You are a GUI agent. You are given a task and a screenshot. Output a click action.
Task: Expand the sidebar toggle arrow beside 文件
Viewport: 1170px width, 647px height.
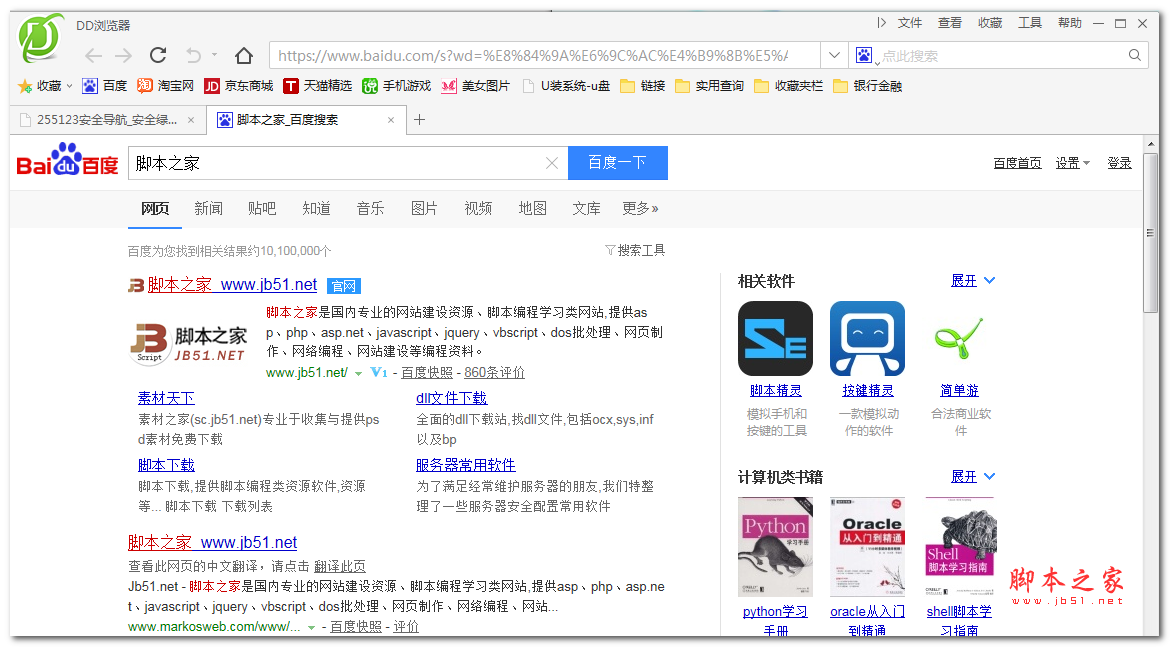pyautogui.click(x=882, y=23)
